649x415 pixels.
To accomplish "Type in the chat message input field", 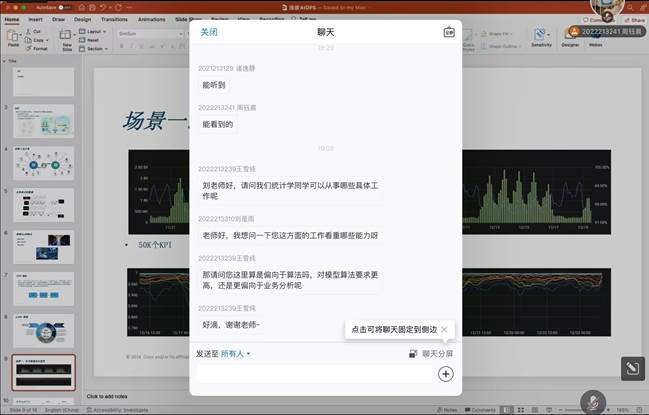I will click(x=315, y=374).
